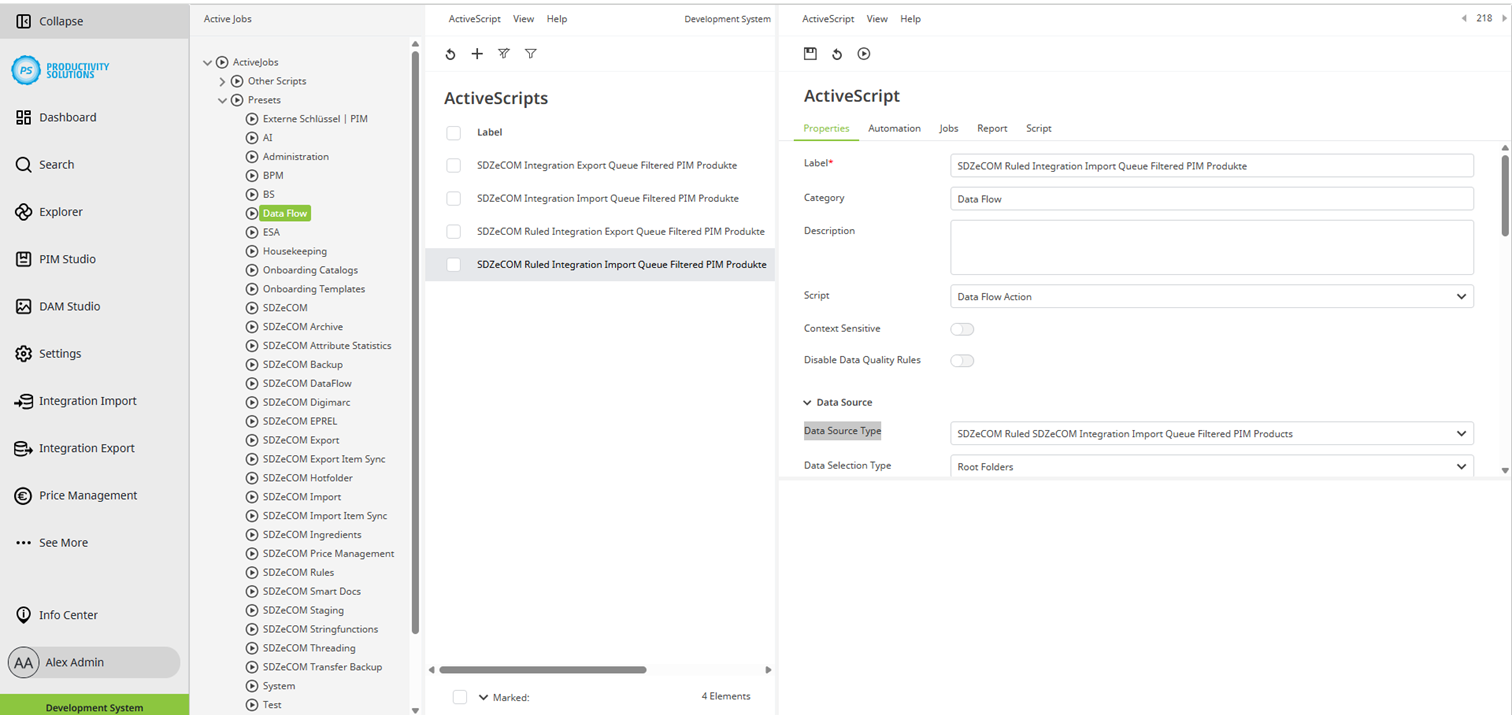Add a new ActiveScript with the plus icon
The image size is (1512, 715).
tap(477, 53)
